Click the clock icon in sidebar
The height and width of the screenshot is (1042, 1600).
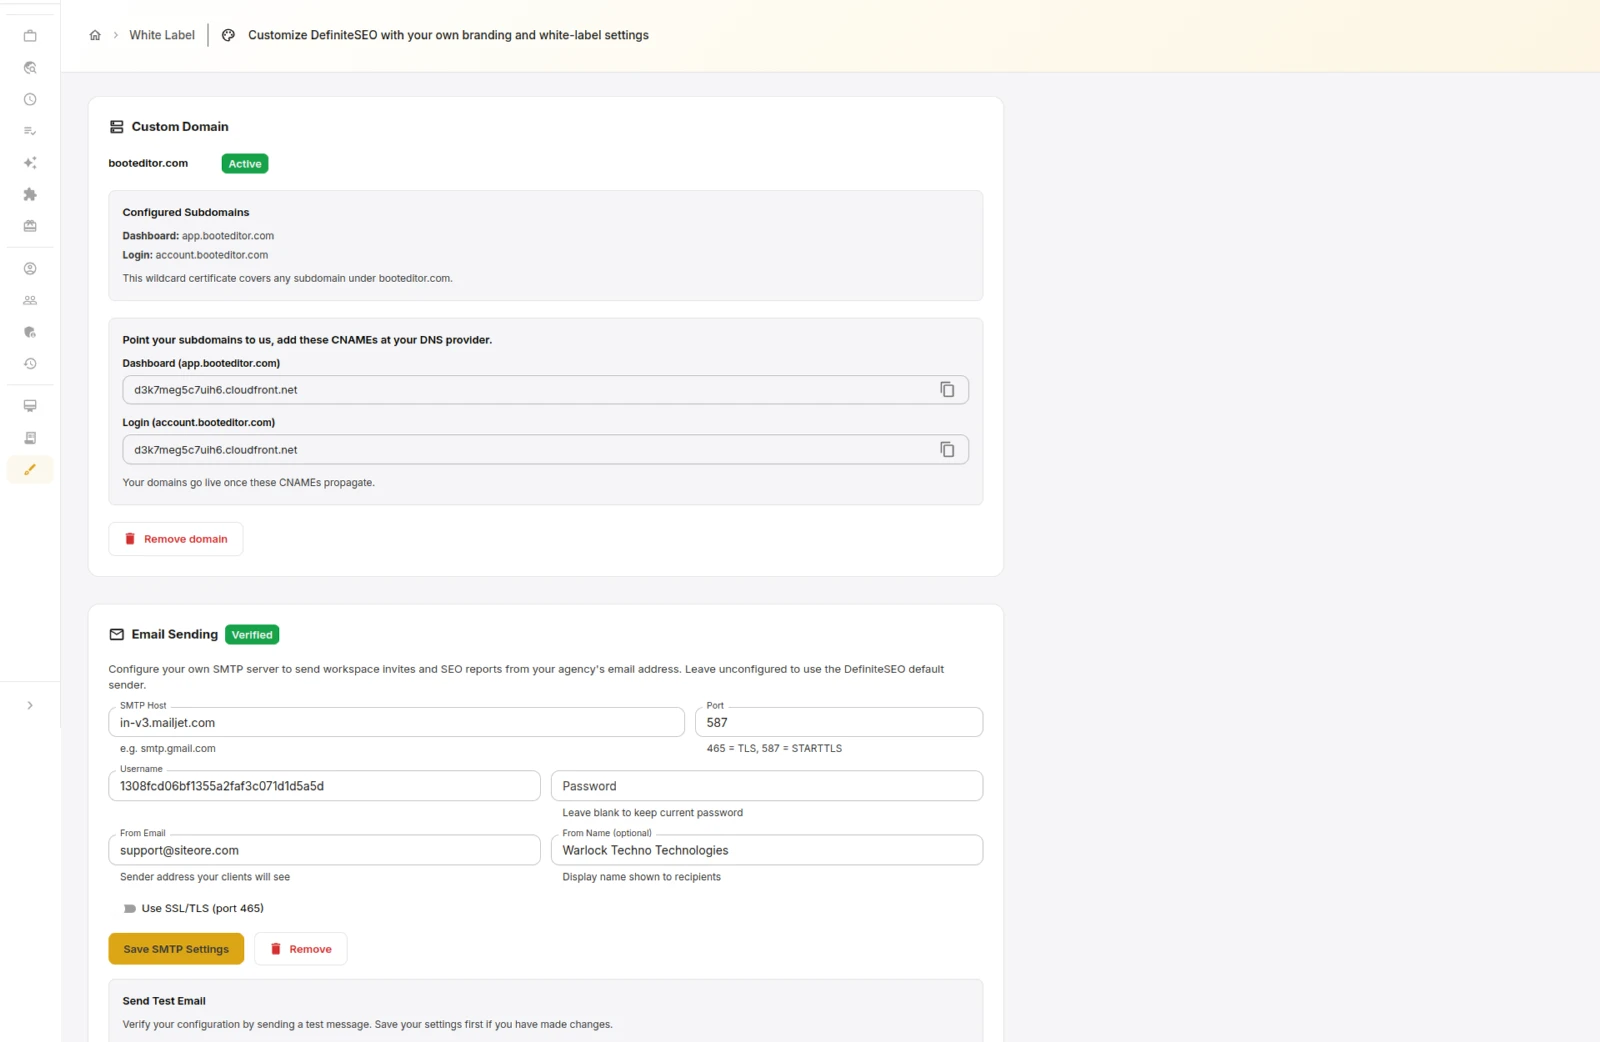pyautogui.click(x=30, y=99)
